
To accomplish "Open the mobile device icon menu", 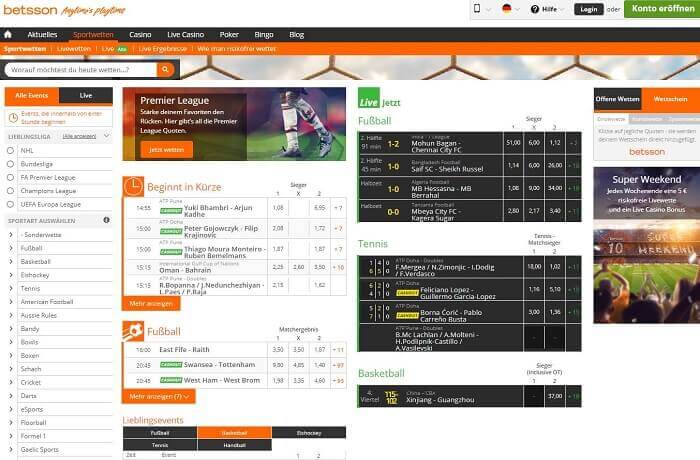I will [477, 8].
